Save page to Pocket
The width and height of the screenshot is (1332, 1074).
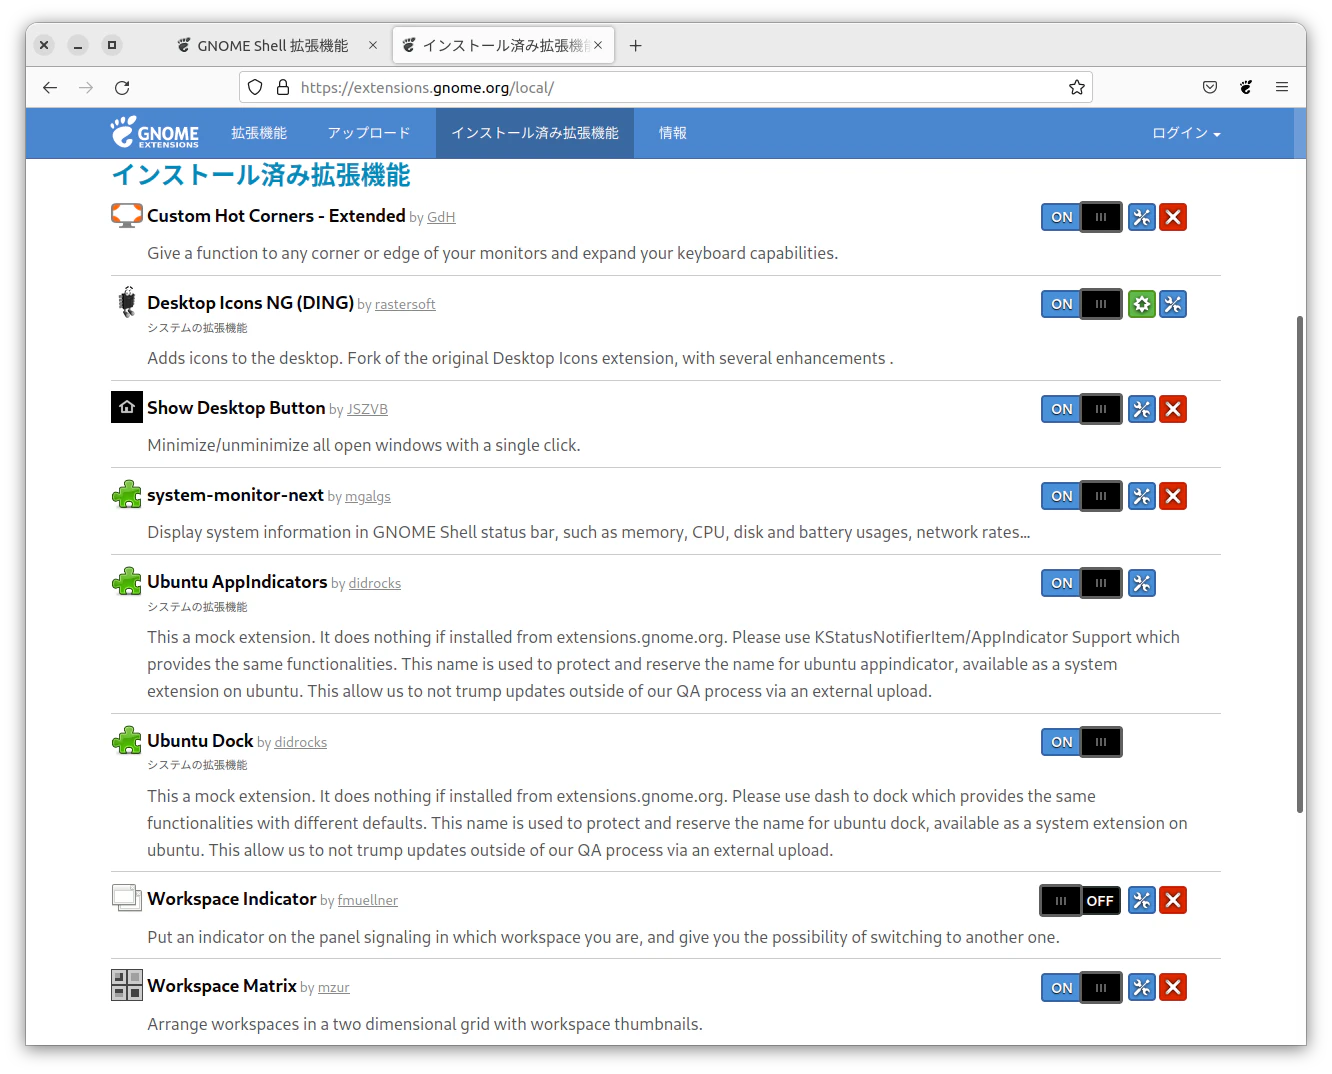tap(1210, 87)
